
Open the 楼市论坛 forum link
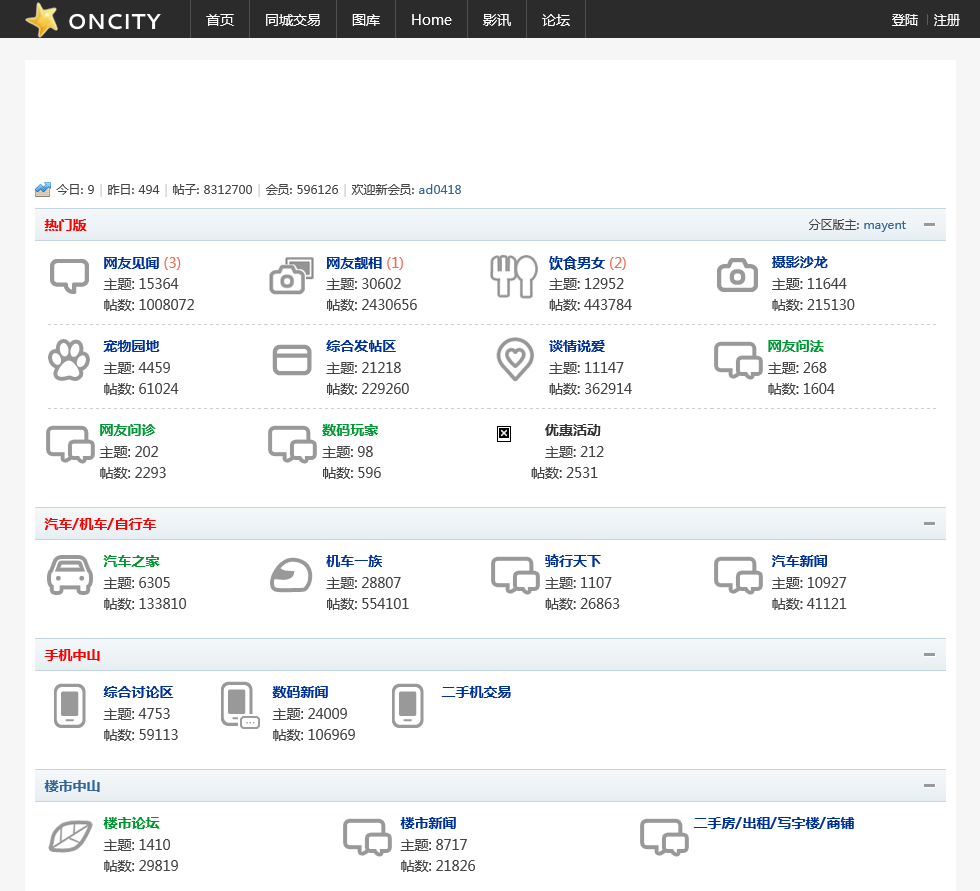point(131,823)
